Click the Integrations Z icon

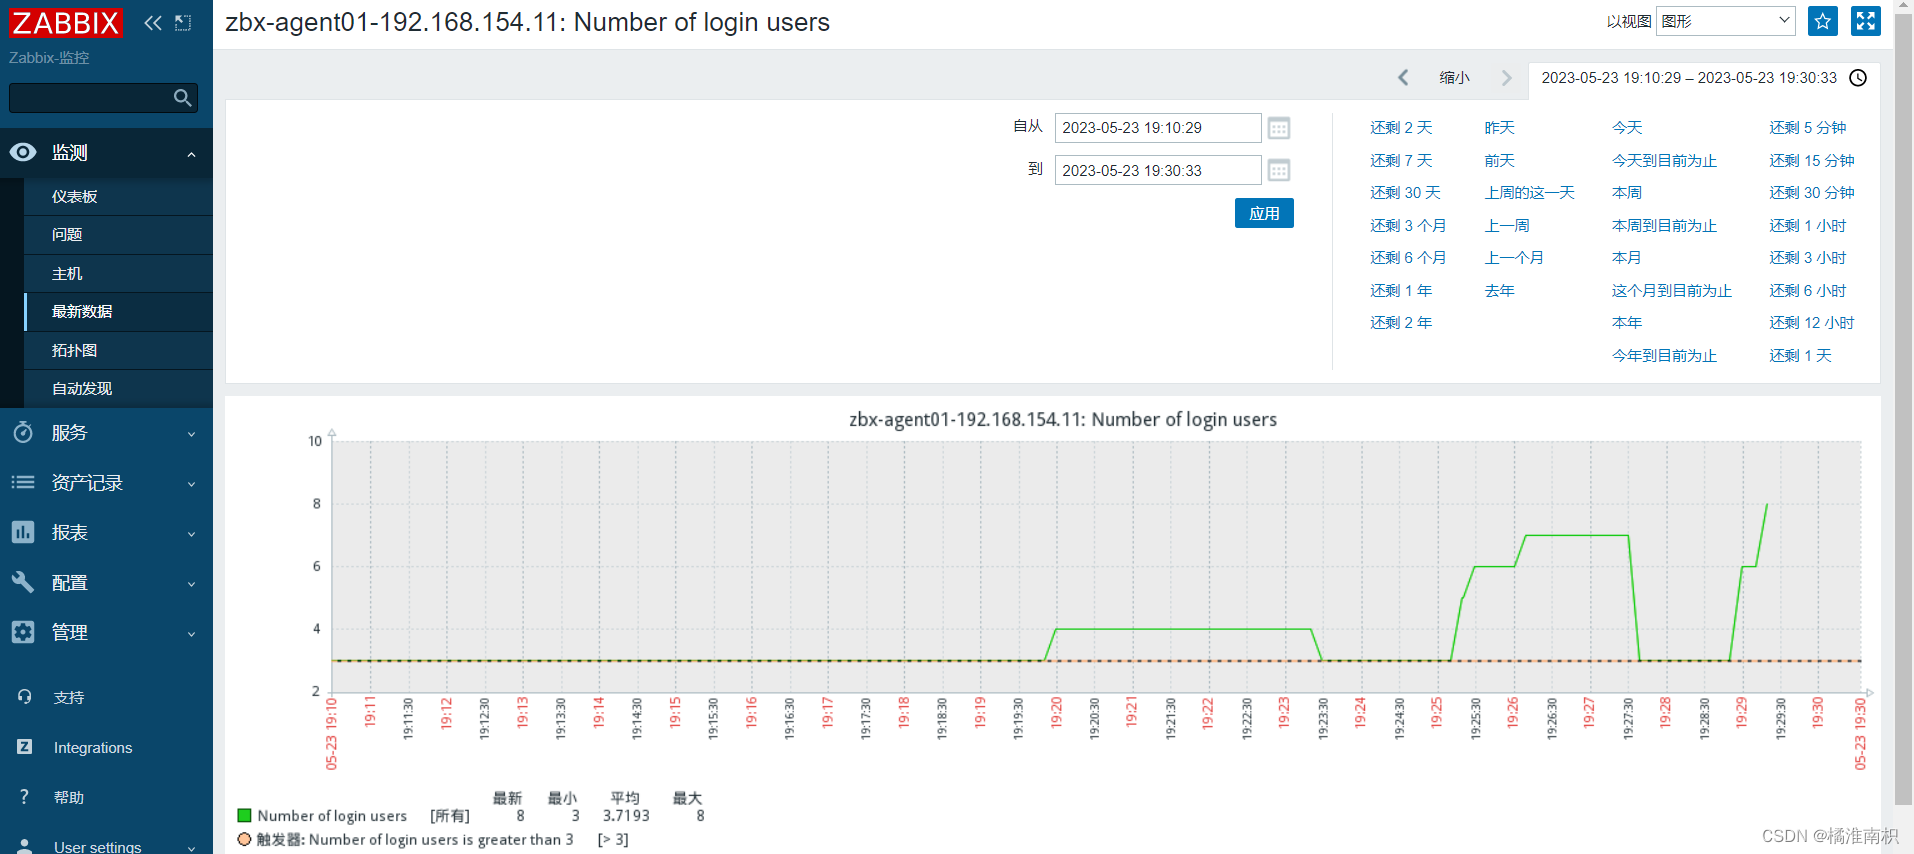click(x=25, y=747)
